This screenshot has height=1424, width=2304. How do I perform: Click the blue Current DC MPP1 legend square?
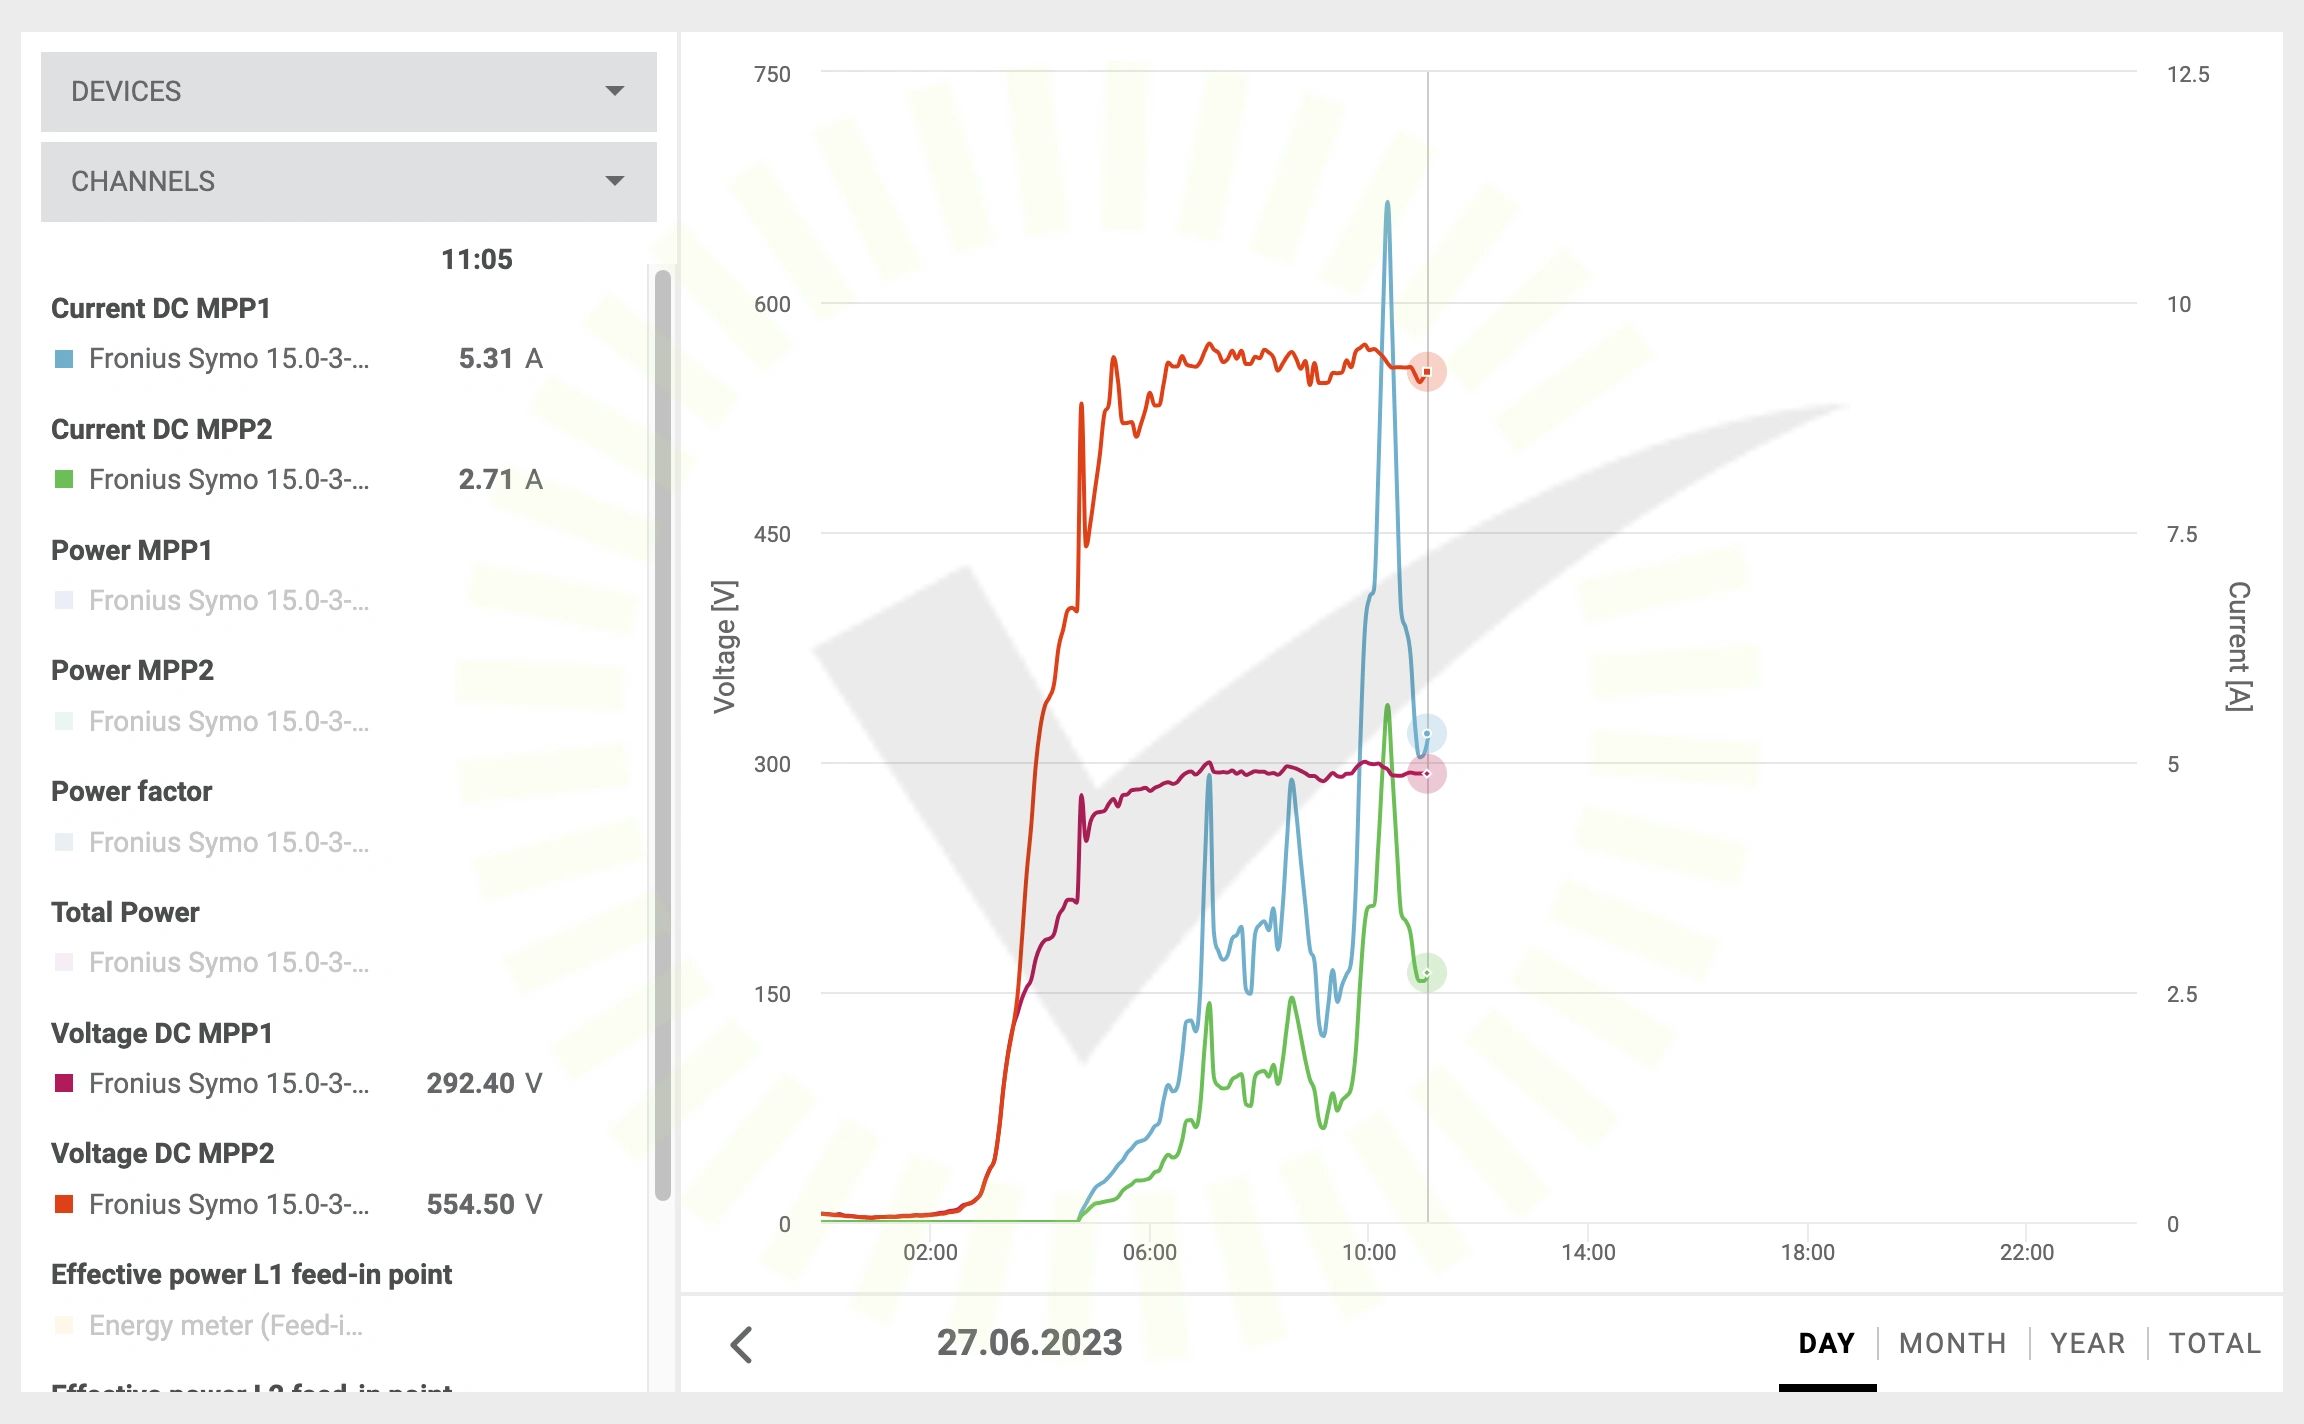[x=64, y=359]
